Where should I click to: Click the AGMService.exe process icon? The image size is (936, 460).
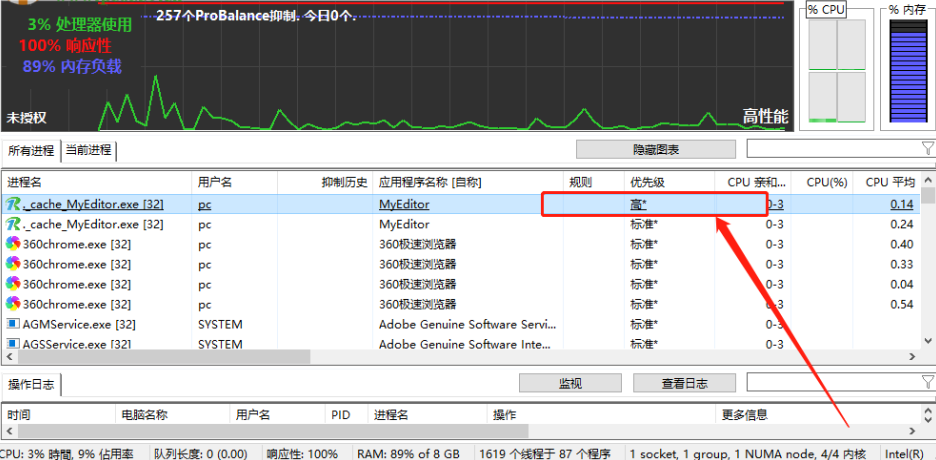13,324
